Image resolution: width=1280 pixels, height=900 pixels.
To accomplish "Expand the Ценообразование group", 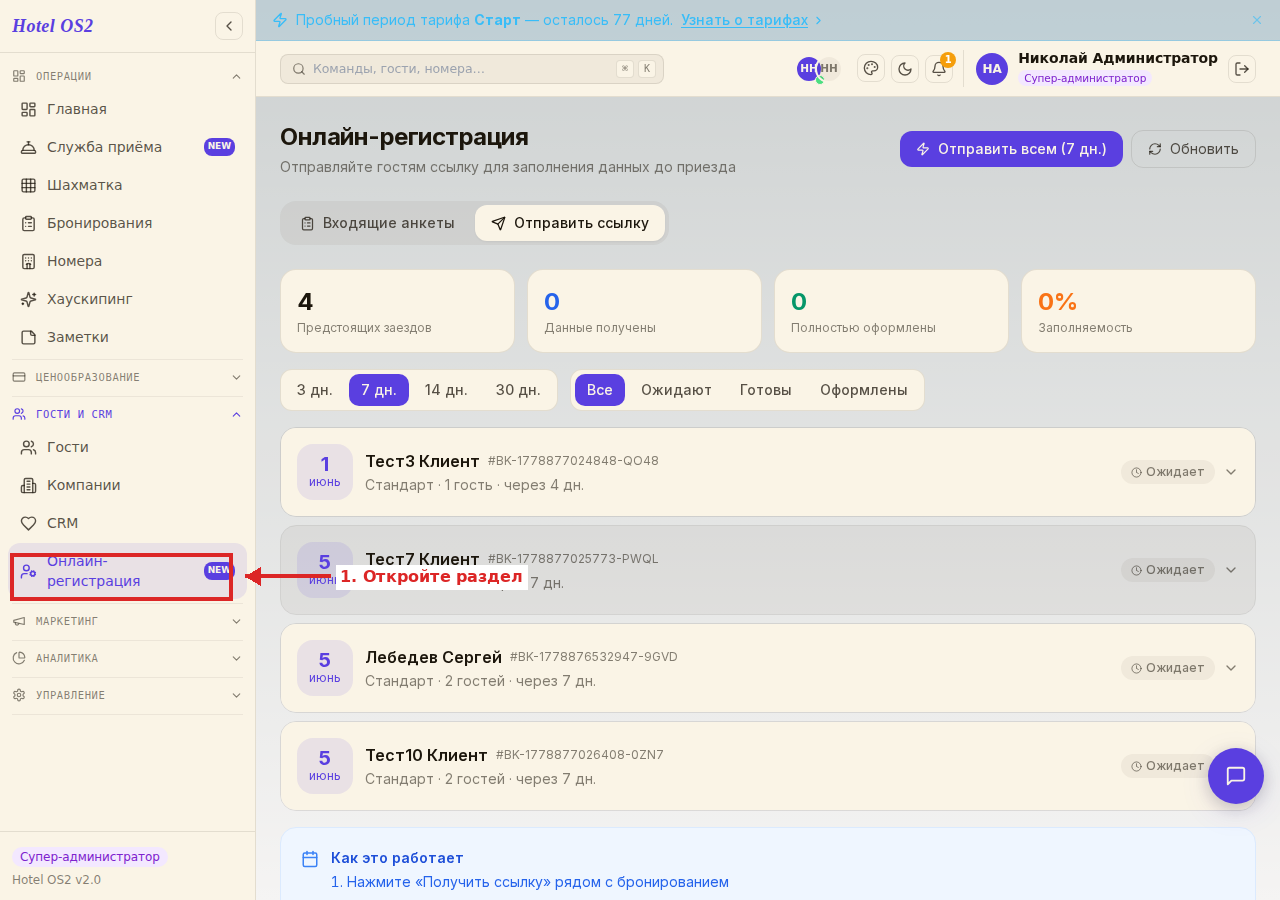I will coord(127,377).
